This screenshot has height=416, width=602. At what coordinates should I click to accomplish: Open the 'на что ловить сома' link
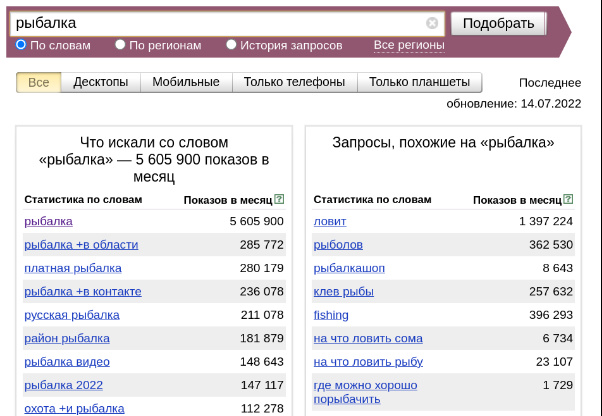368,339
